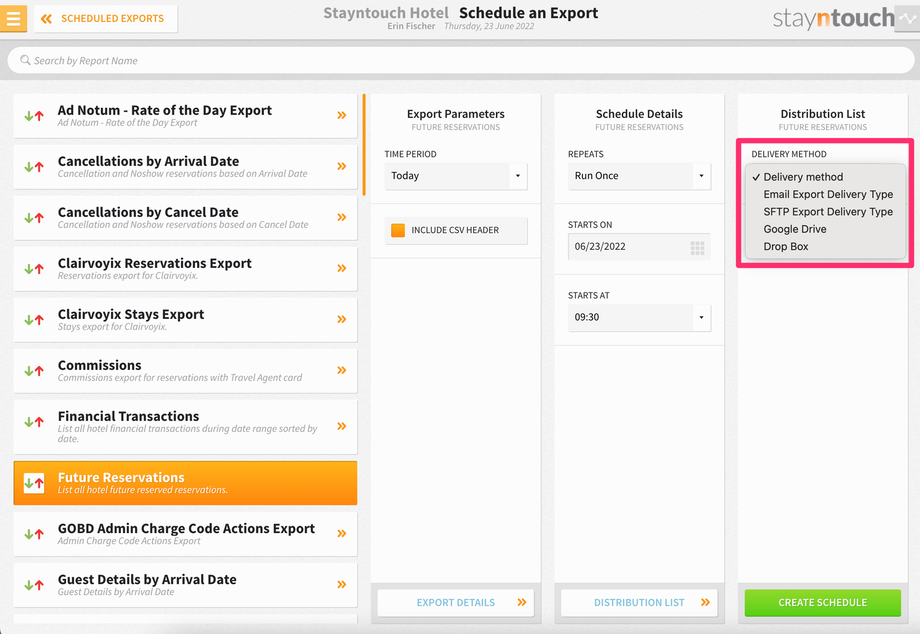Open Cancellations by Arrival Date chevron
Viewport: 920px width, 634px height.
(341, 167)
